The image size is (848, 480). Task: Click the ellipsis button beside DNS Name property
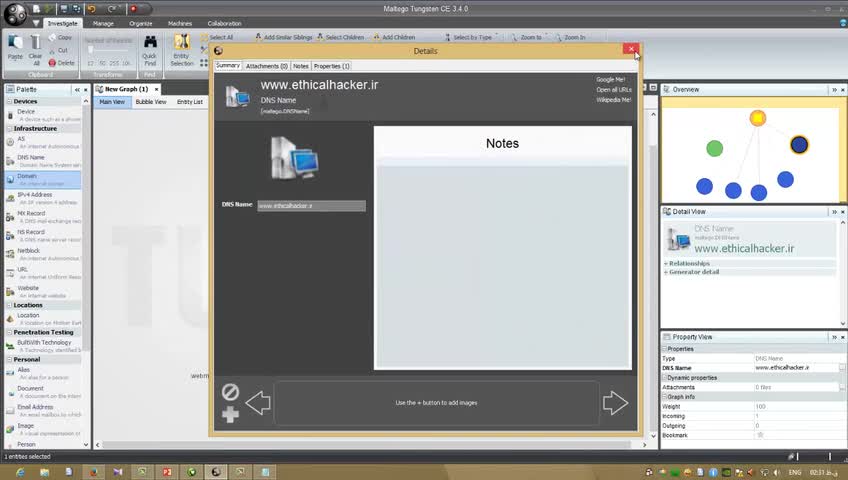842,368
